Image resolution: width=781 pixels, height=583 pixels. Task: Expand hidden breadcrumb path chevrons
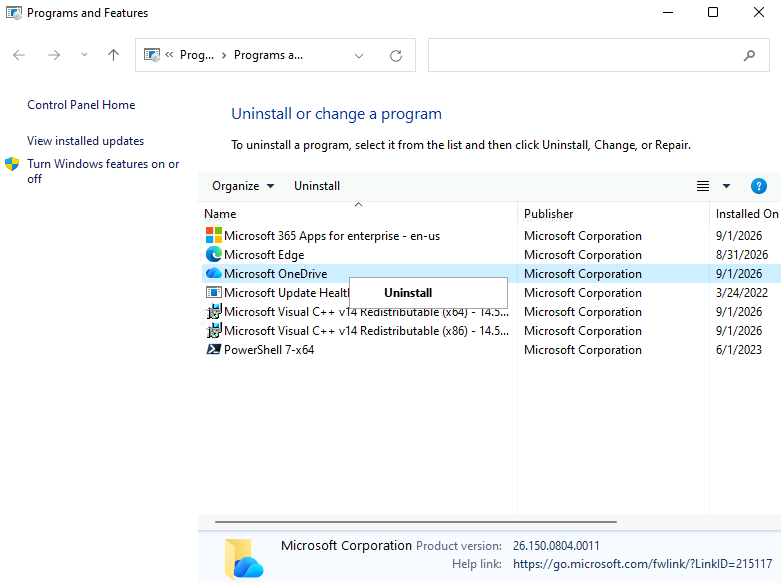coord(169,55)
